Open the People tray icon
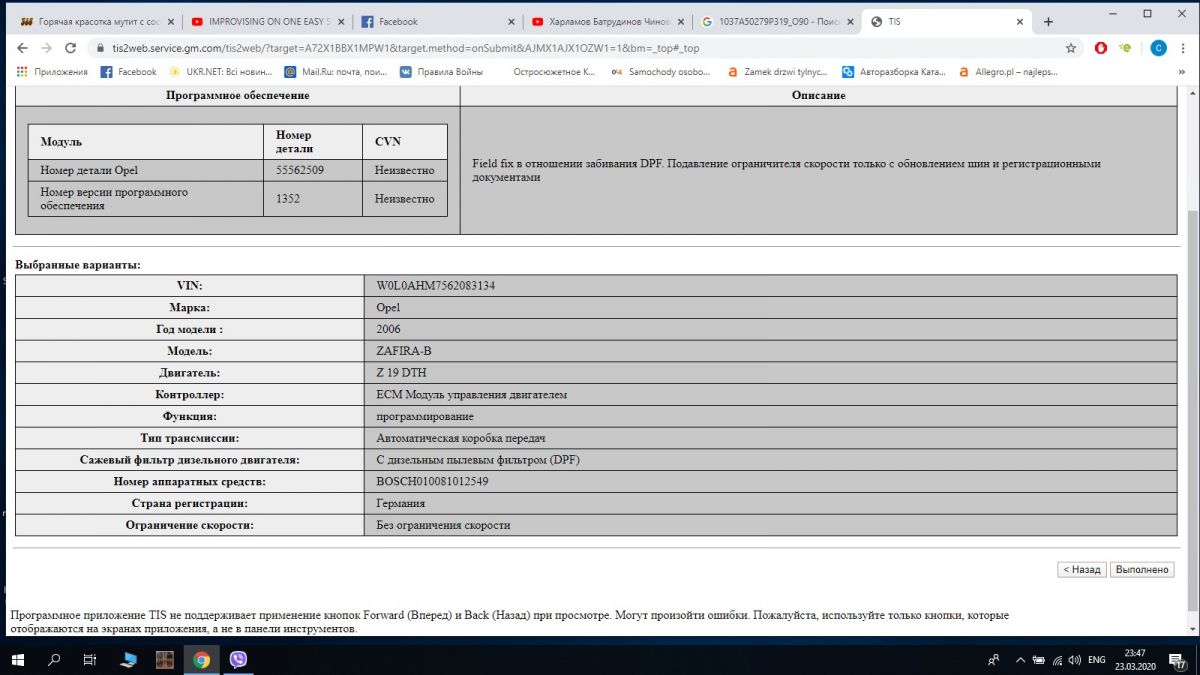The width and height of the screenshot is (1200, 675). coord(994,659)
